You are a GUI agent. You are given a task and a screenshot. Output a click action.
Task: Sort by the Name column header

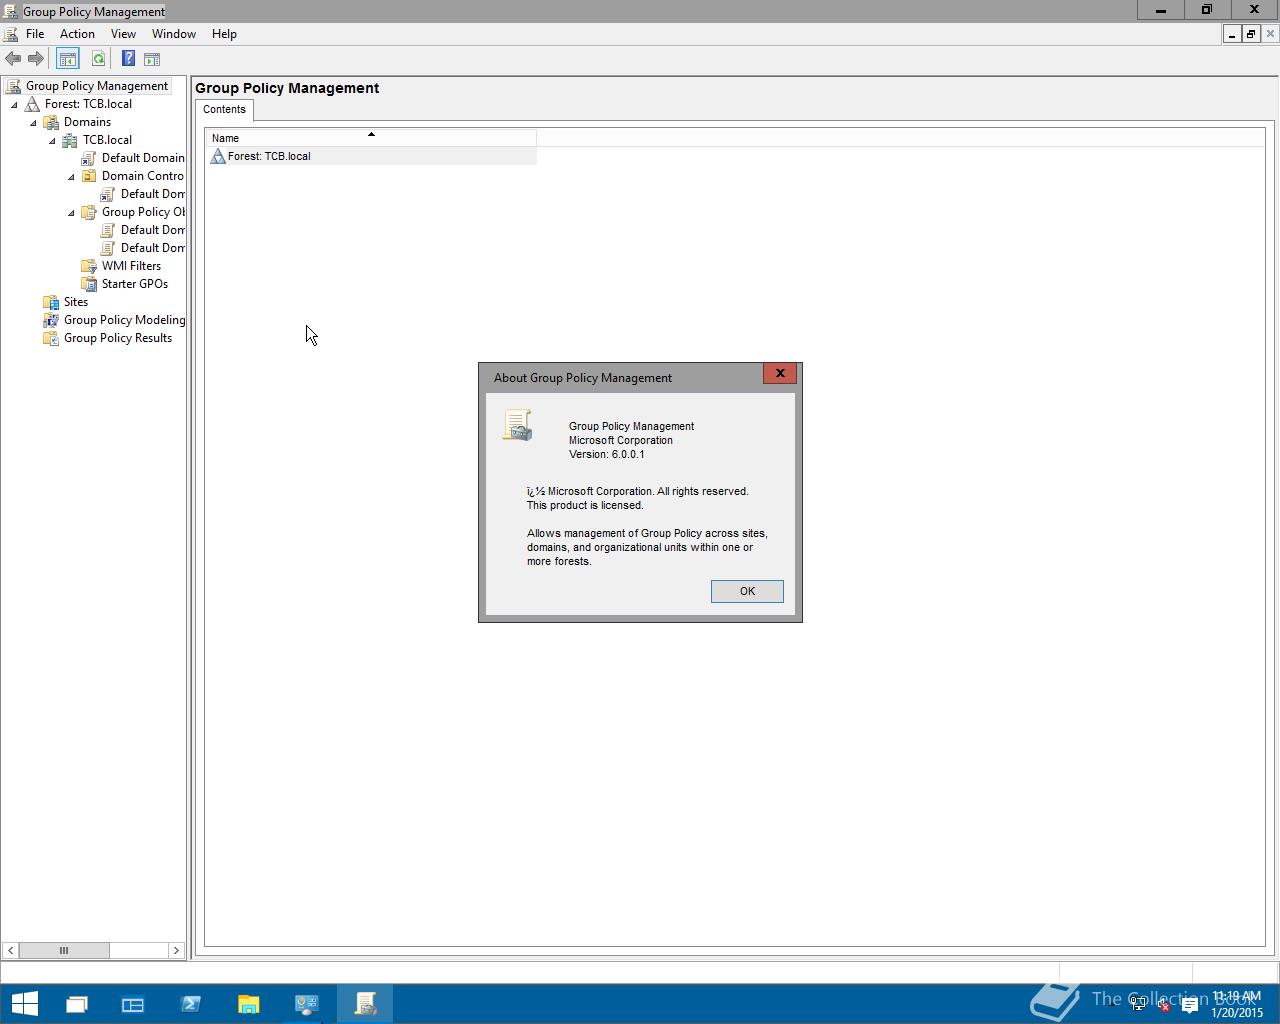[x=371, y=138]
